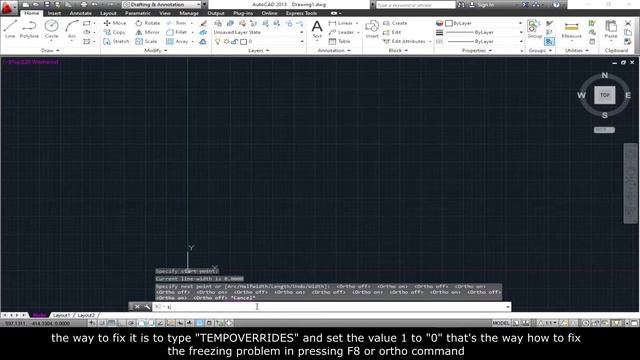Click Sign In link in title bar
The image size is (640, 360).
(482, 5)
